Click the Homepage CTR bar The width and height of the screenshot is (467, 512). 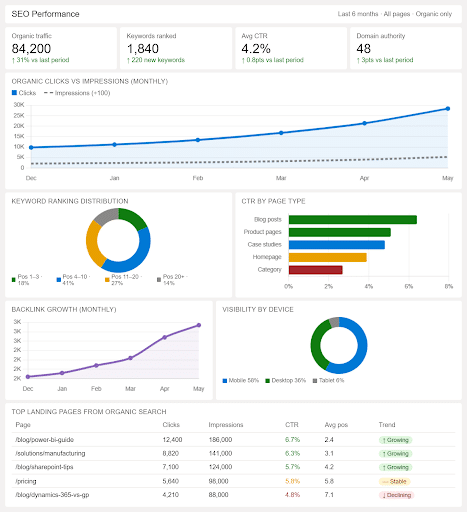(x=328, y=257)
